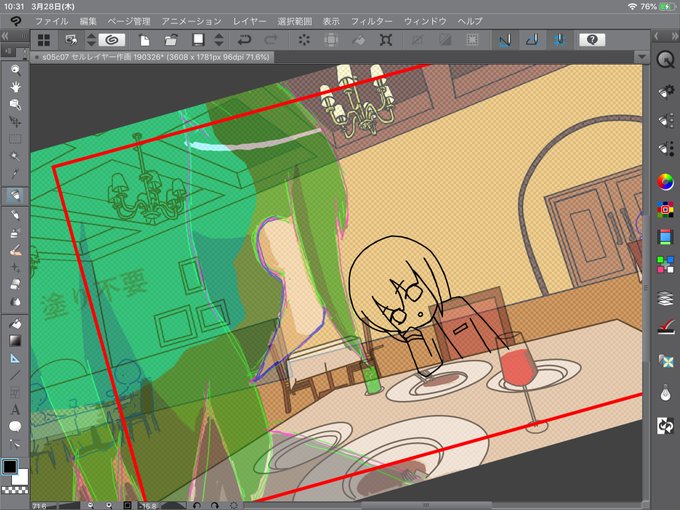Expand the touch gesture settings arrows
This screenshot has width=680, height=510.
click(x=91, y=40)
